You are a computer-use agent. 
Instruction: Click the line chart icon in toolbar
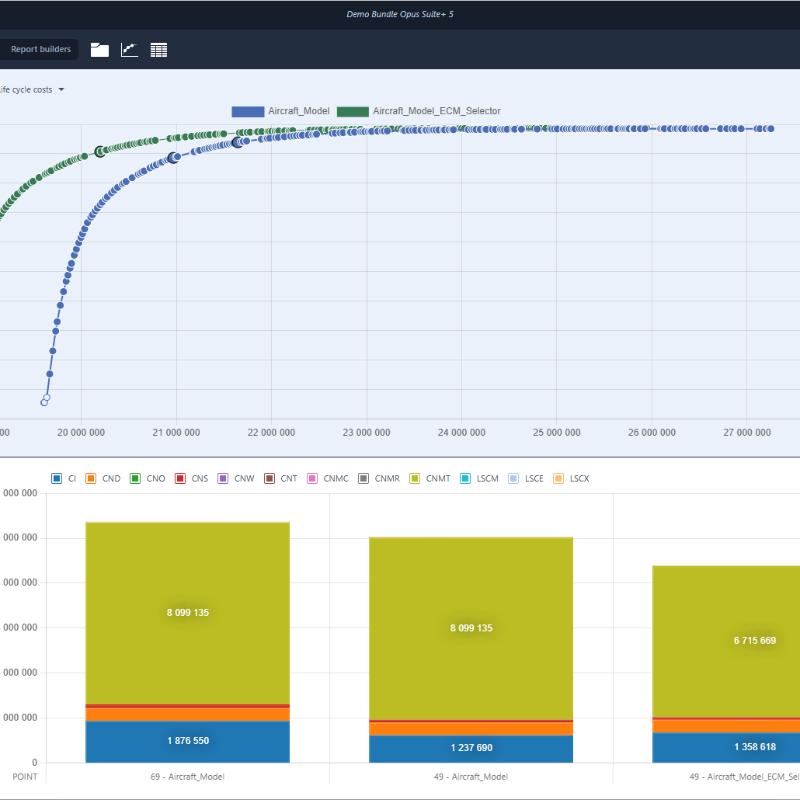click(129, 49)
